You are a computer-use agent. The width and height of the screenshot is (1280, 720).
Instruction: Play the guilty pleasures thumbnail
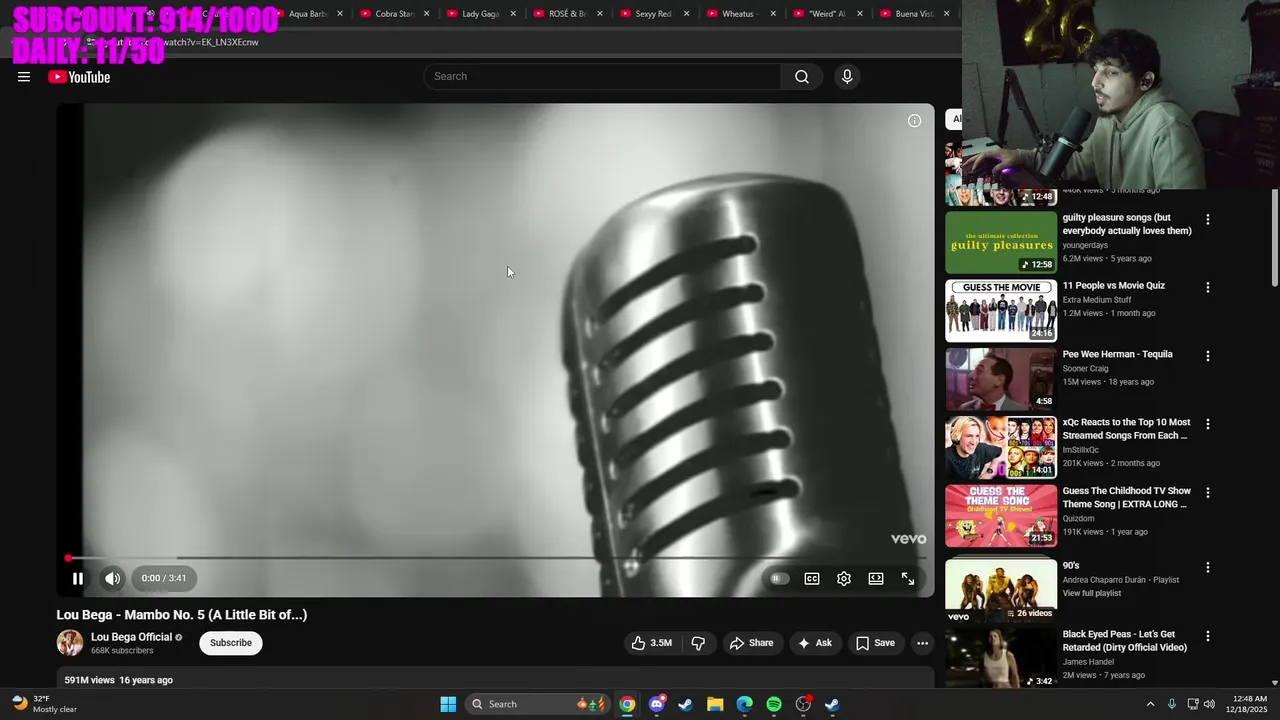[1001, 242]
